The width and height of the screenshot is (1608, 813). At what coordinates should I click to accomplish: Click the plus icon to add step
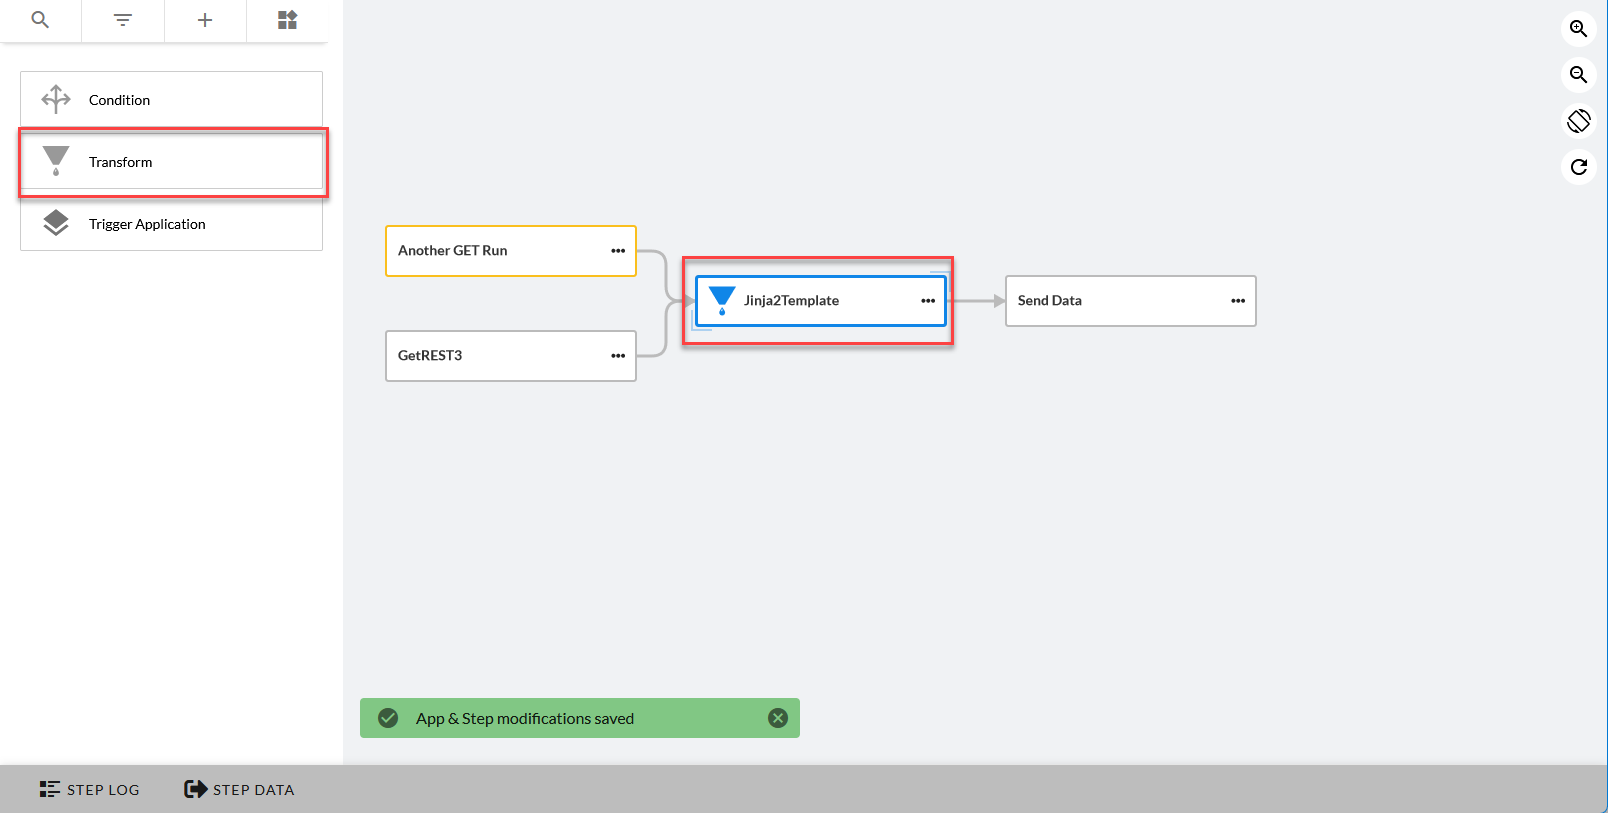tap(205, 20)
